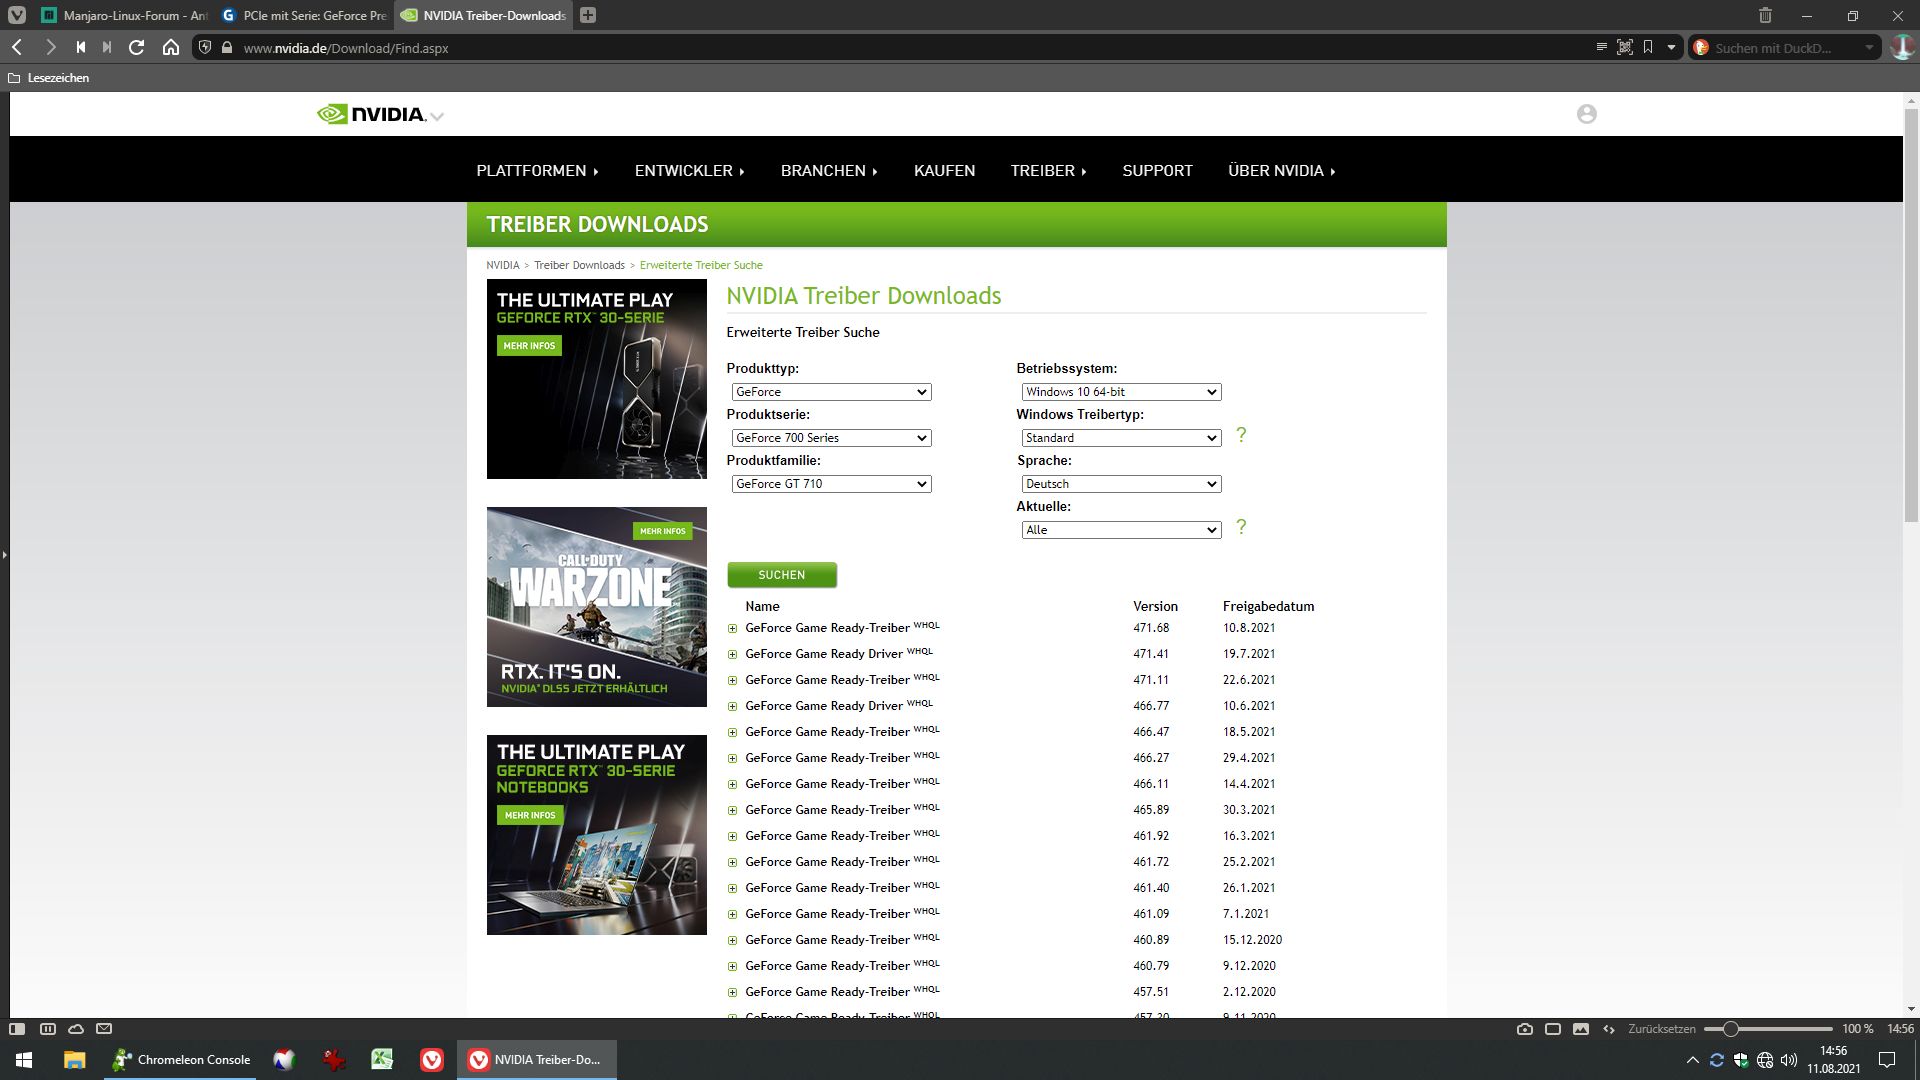Open the closed tabs trash icon
Image resolution: width=1920 pixels, height=1080 pixels.
click(1765, 15)
